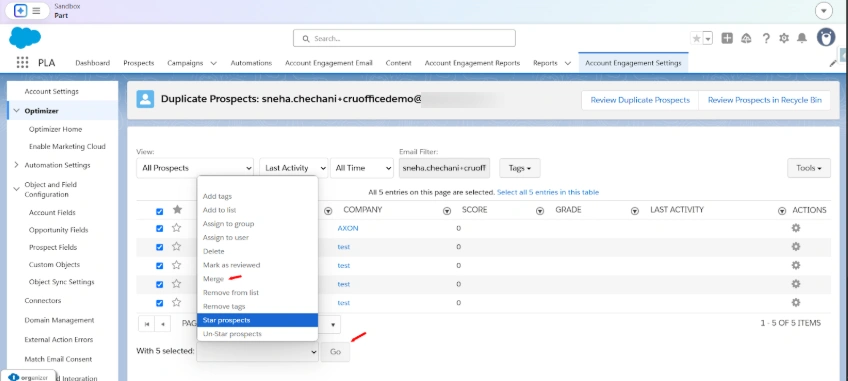
Task: Switch to the Prospects tab
Action: pyautogui.click(x=138, y=63)
